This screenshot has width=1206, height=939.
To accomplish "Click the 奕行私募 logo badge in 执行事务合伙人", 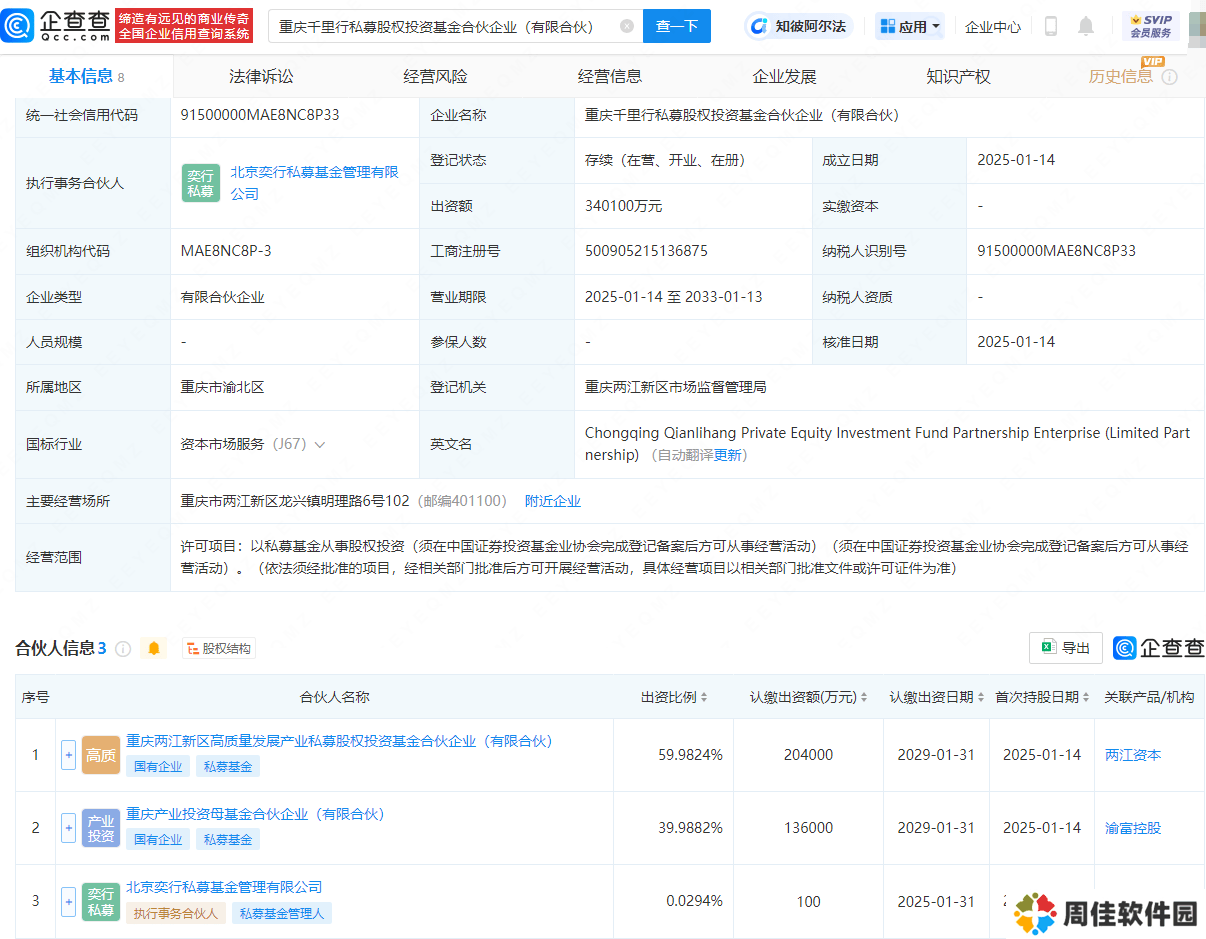I will pyautogui.click(x=201, y=183).
